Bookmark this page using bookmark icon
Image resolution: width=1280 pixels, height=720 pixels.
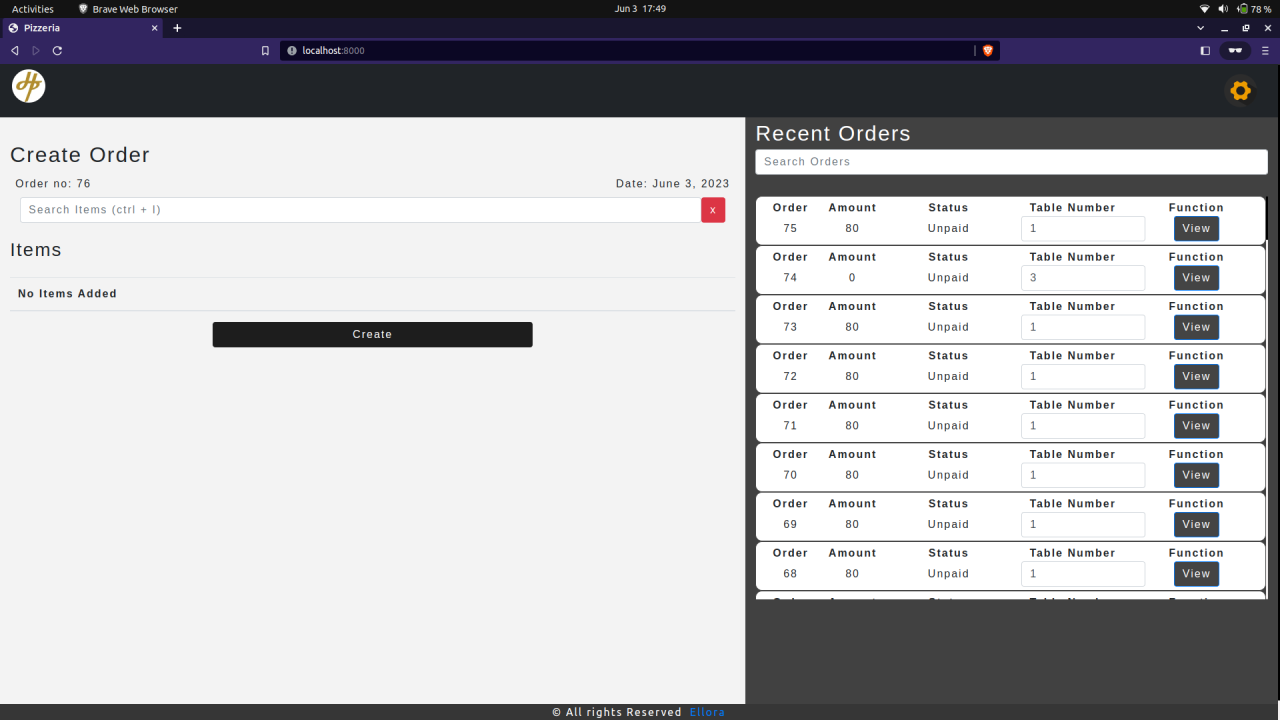click(265, 50)
